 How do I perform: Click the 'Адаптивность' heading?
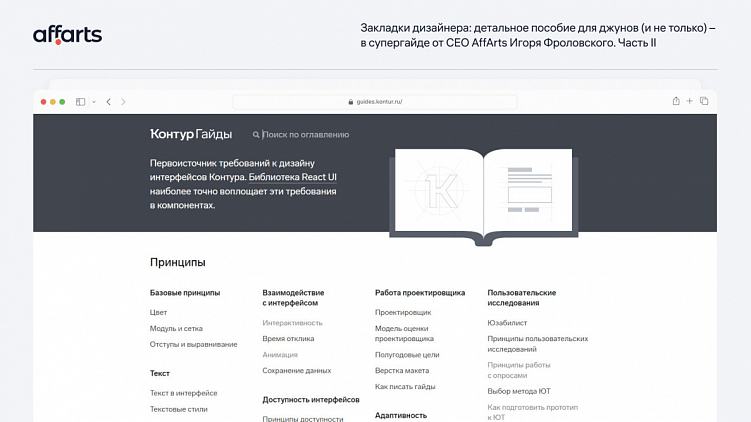point(401,416)
